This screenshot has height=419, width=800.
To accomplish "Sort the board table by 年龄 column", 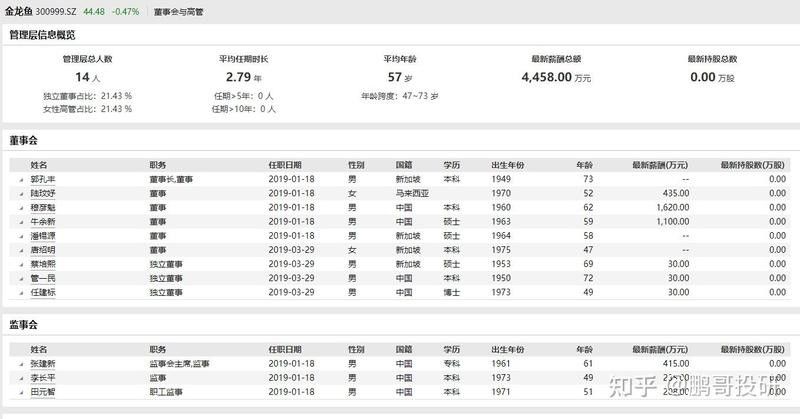I will point(585,164).
